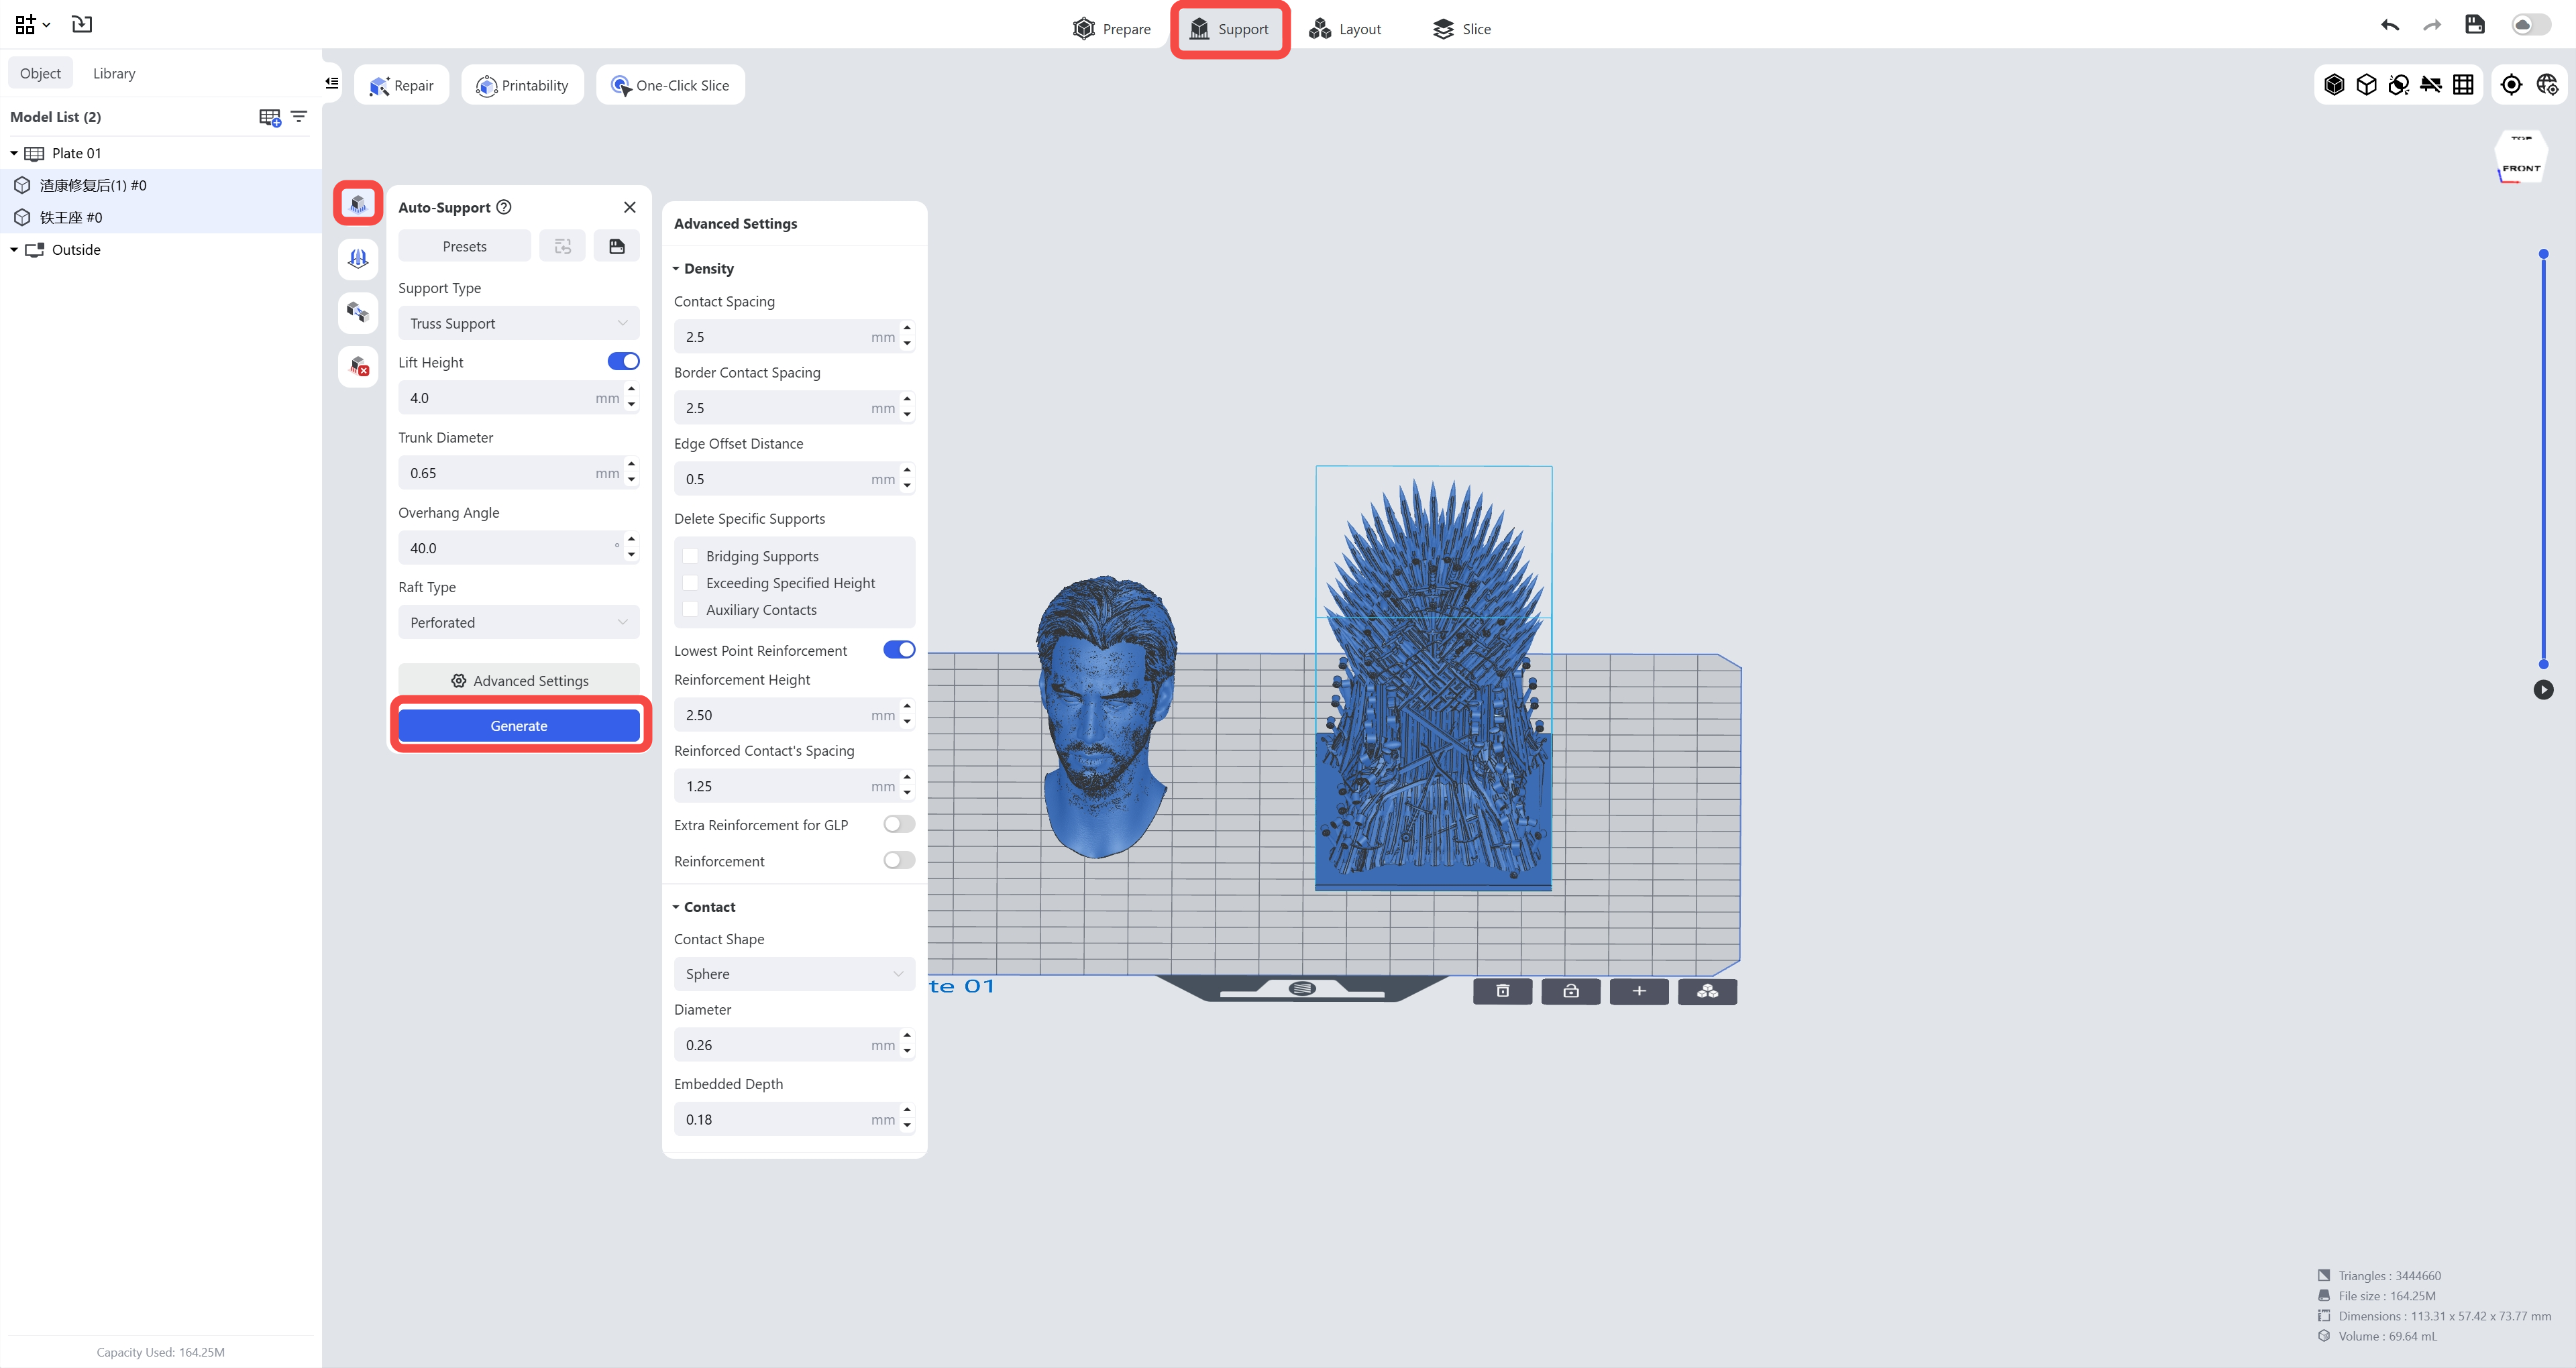This screenshot has width=2576, height=1368.
Task: Play the layer preview animation
Action: [2544, 689]
